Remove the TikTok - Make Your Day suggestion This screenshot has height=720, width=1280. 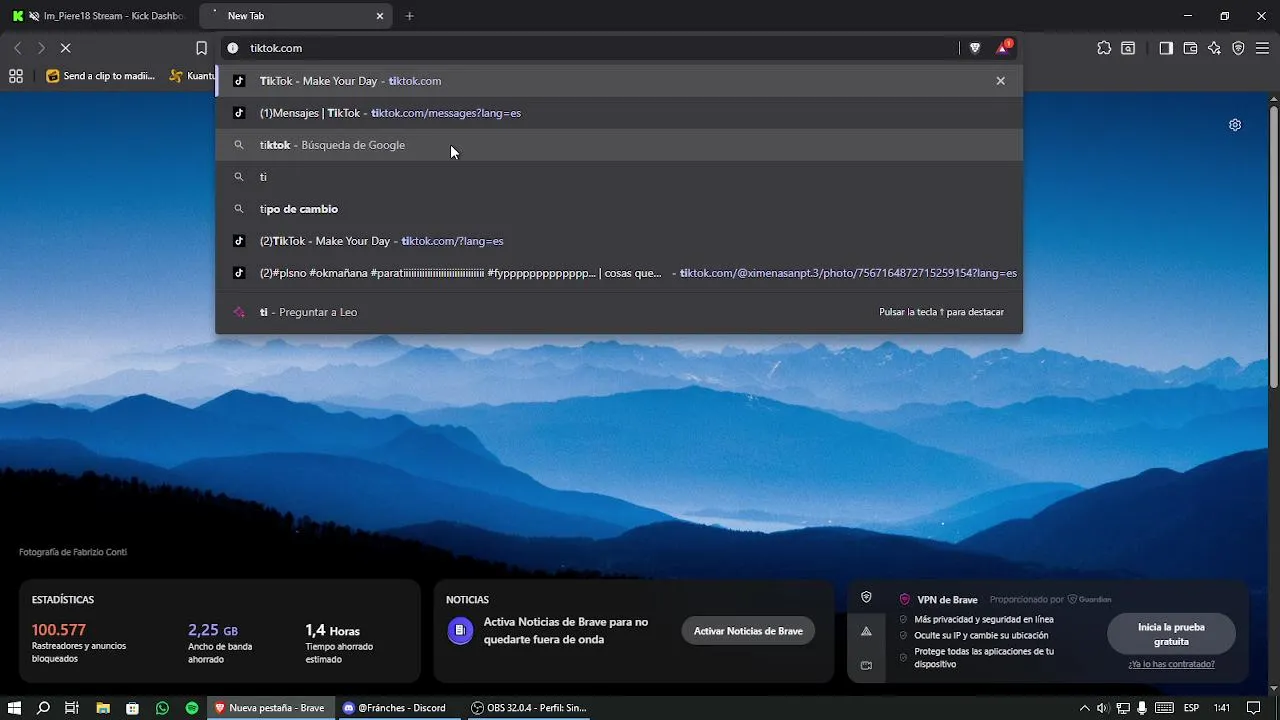point(1000,81)
